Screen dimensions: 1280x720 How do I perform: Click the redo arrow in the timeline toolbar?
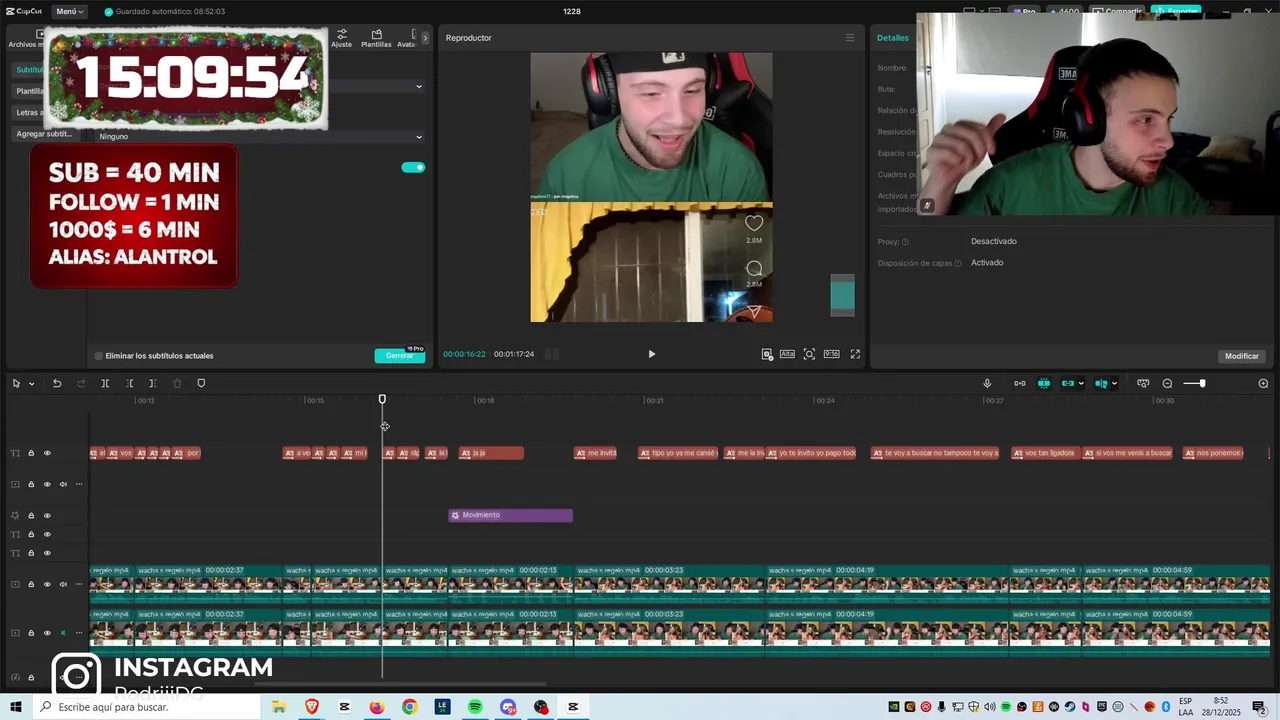point(81,383)
